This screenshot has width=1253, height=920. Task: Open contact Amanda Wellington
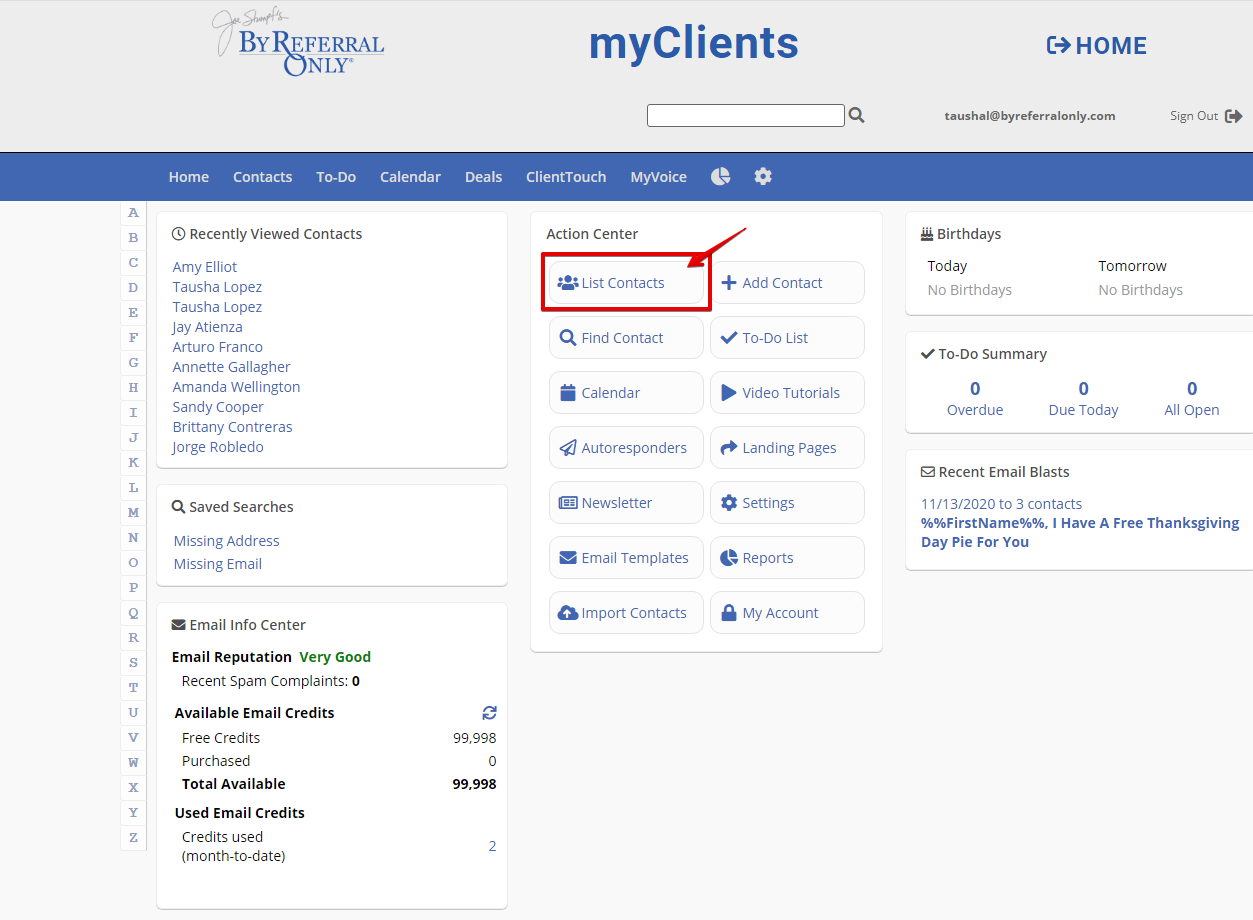tap(236, 387)
